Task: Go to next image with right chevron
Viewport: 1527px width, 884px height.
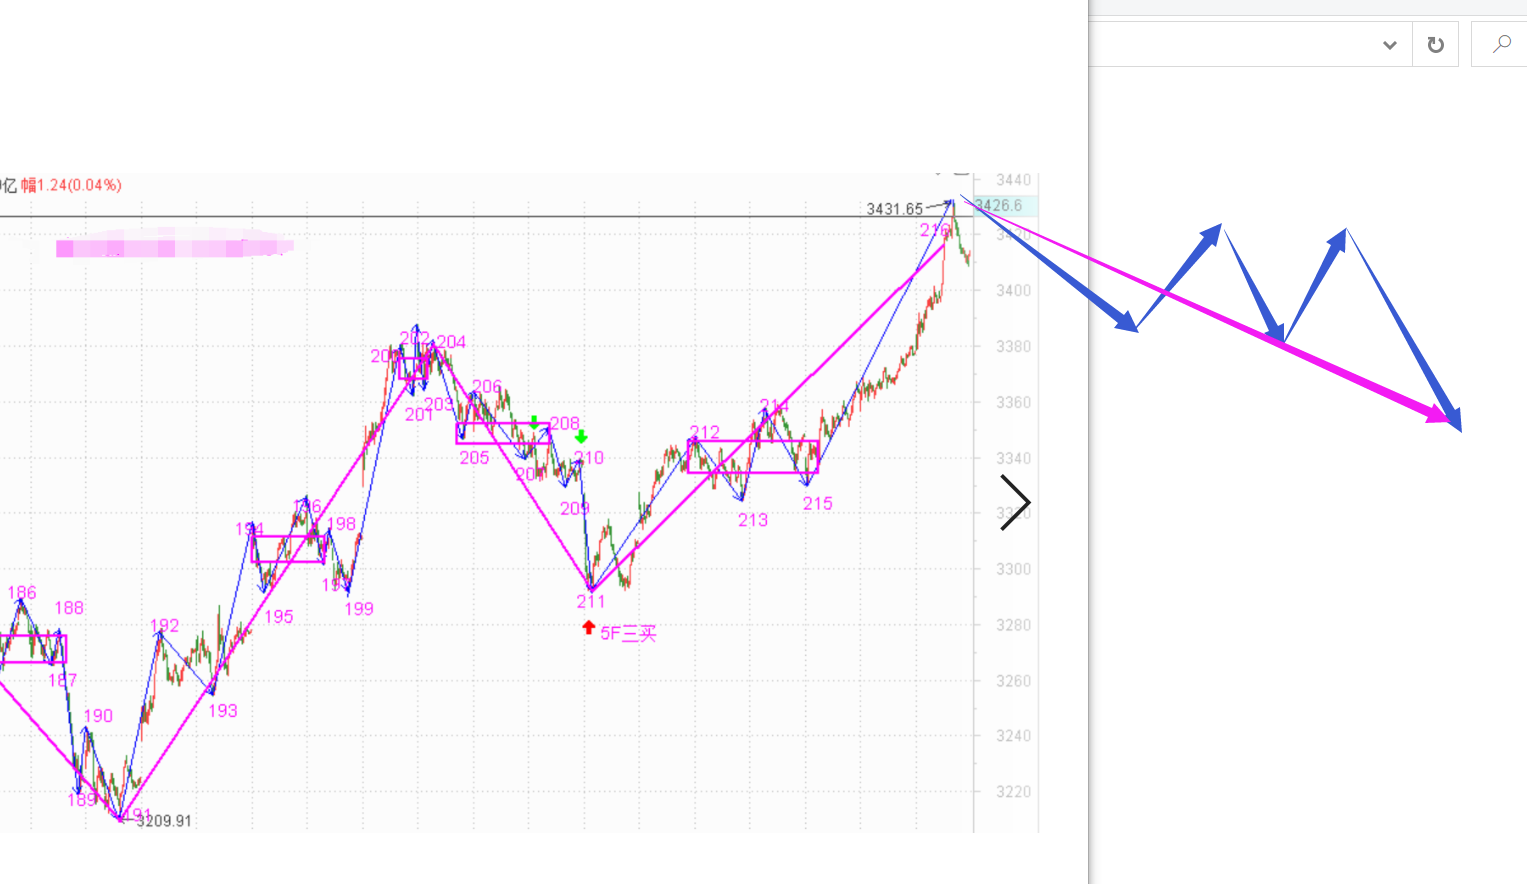Action: pos(1015,502)
